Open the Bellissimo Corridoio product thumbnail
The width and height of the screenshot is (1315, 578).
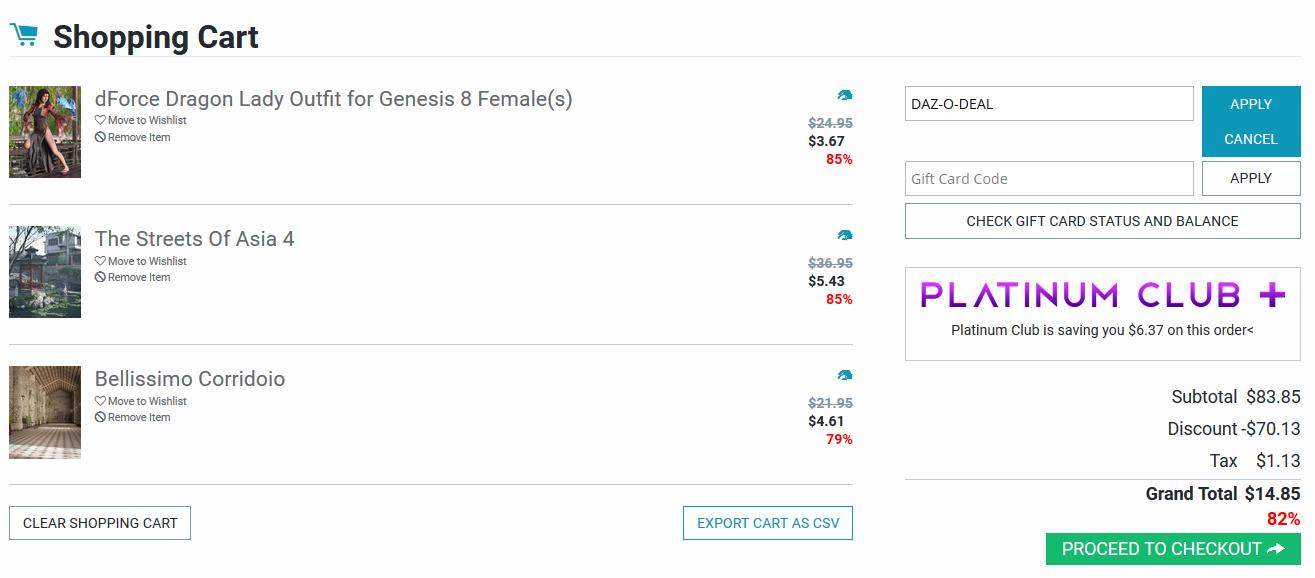[45, 412]
